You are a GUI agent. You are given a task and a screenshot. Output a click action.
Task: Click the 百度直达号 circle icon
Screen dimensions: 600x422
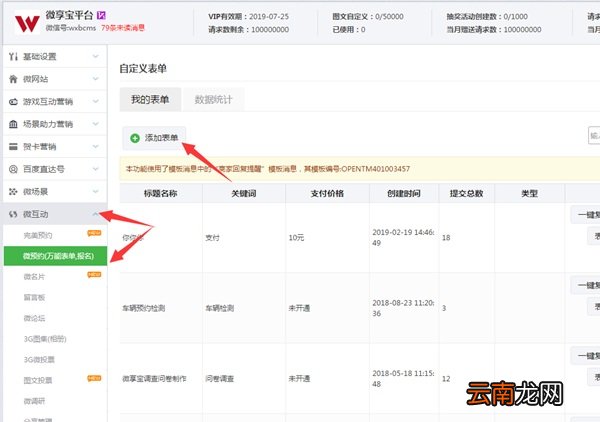(13, 169)
